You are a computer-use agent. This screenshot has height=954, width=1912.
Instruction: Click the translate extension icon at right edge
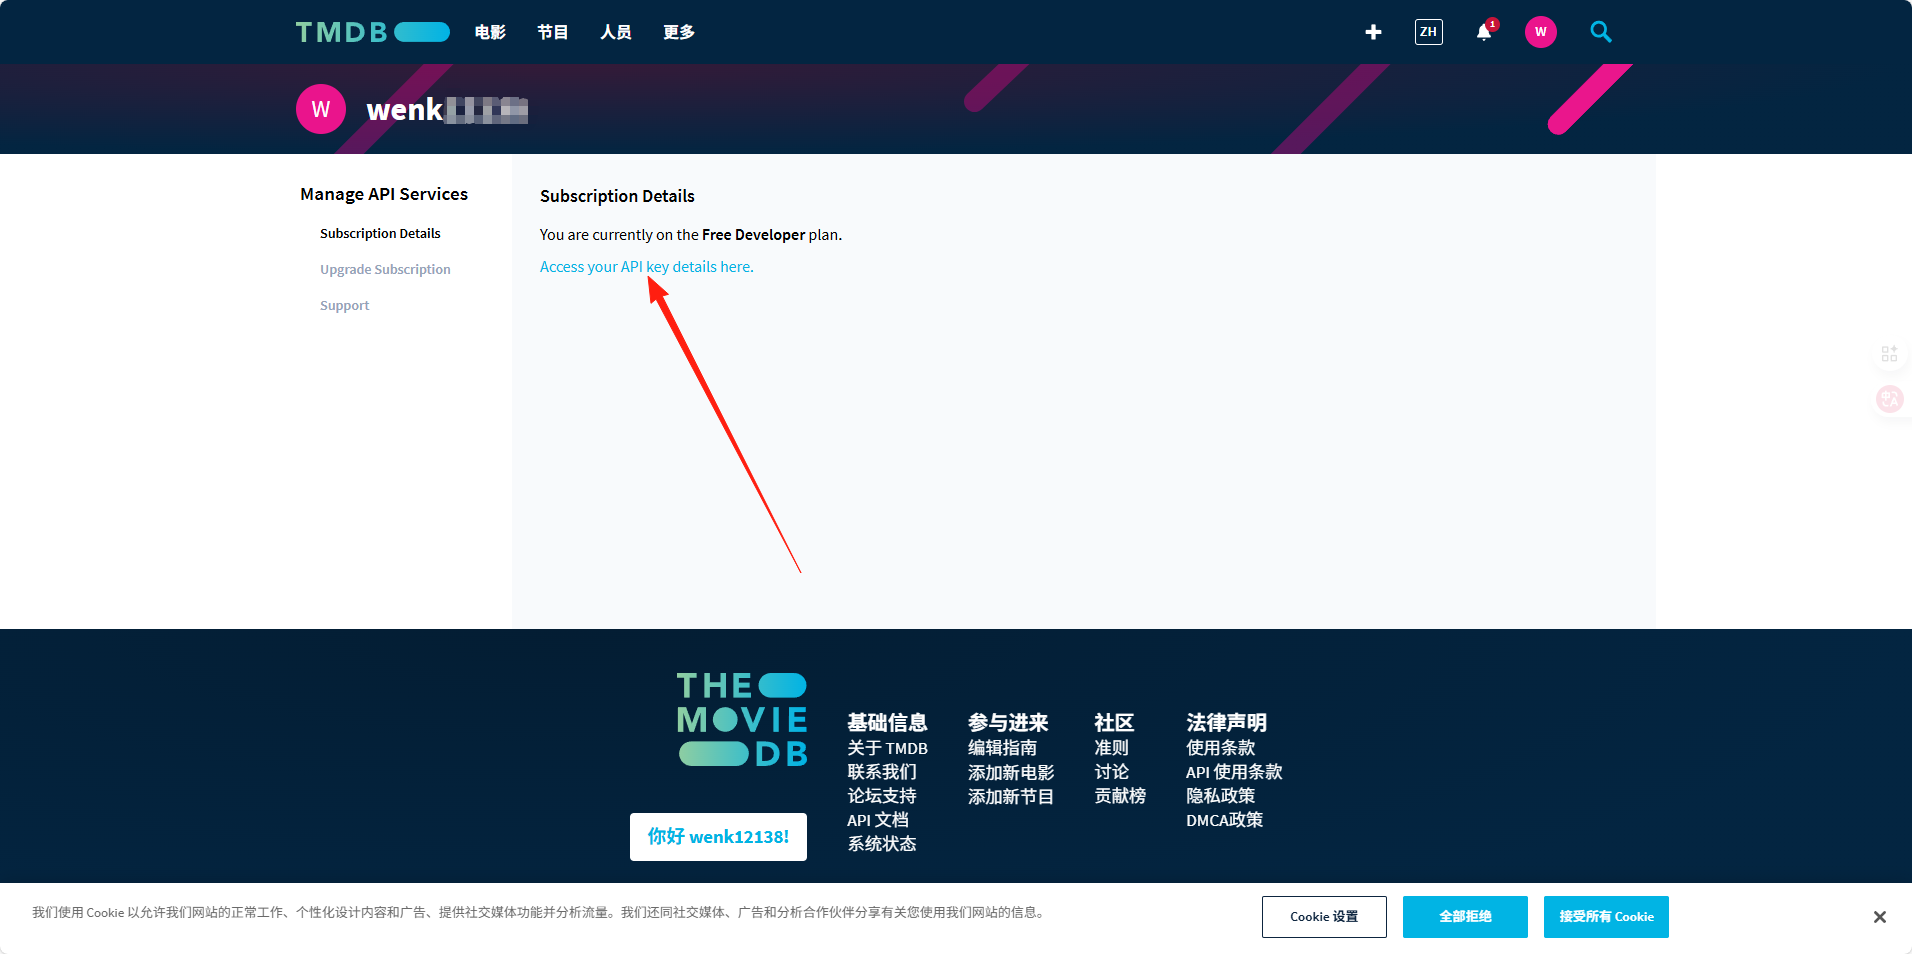[1889, 399]
